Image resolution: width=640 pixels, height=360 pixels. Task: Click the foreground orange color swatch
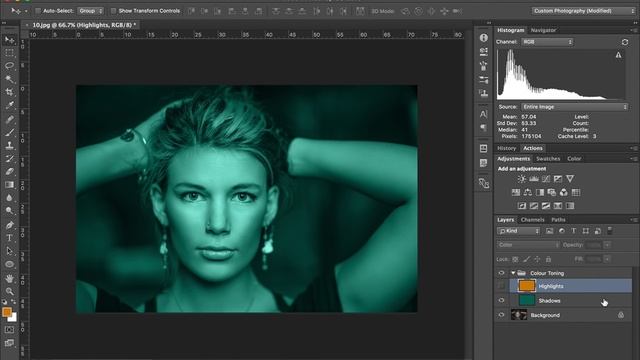(6, 312)
